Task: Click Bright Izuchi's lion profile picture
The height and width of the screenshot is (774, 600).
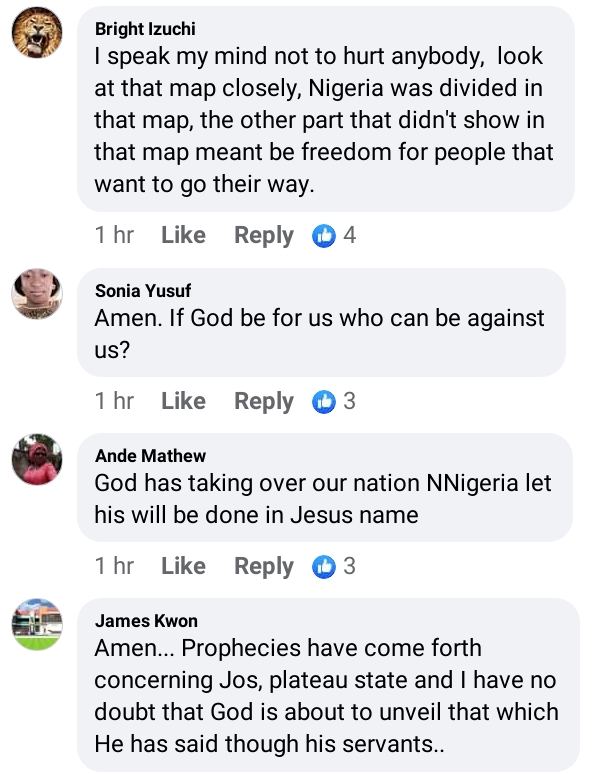Action: (x=39, y=35)
